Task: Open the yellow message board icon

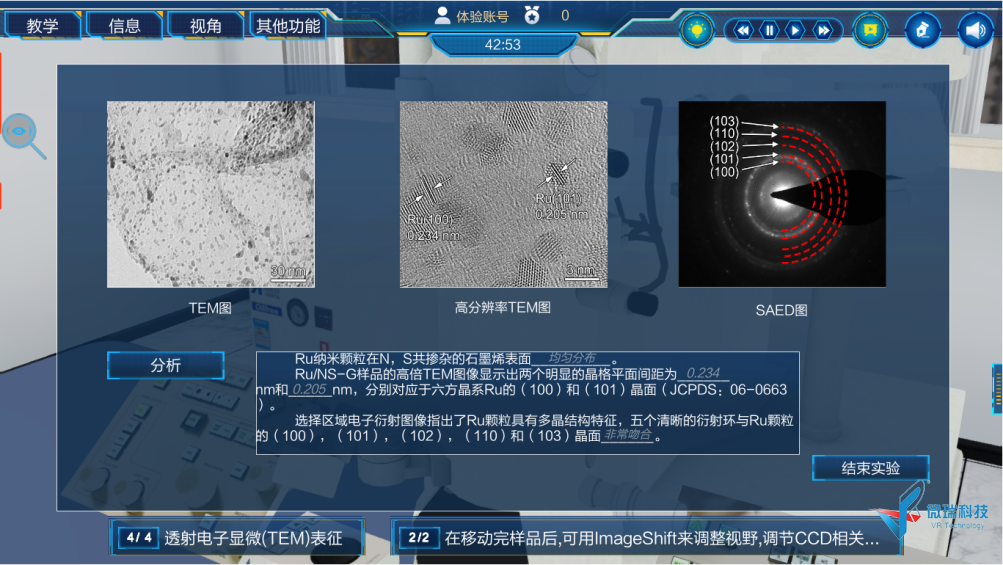Action: [870, 30]
